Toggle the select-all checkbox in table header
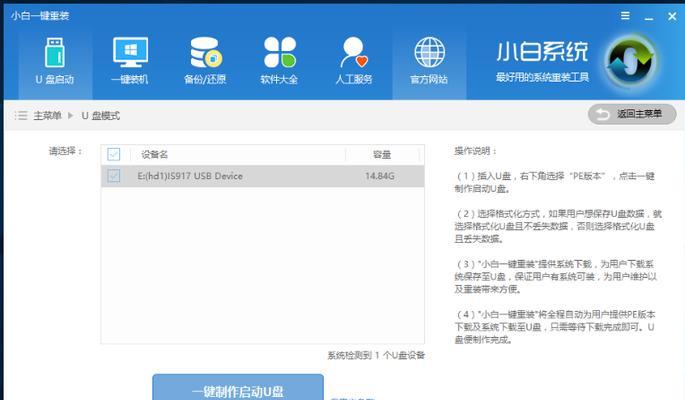The height and width of the screenshot is (400, 685). [114, 154]
